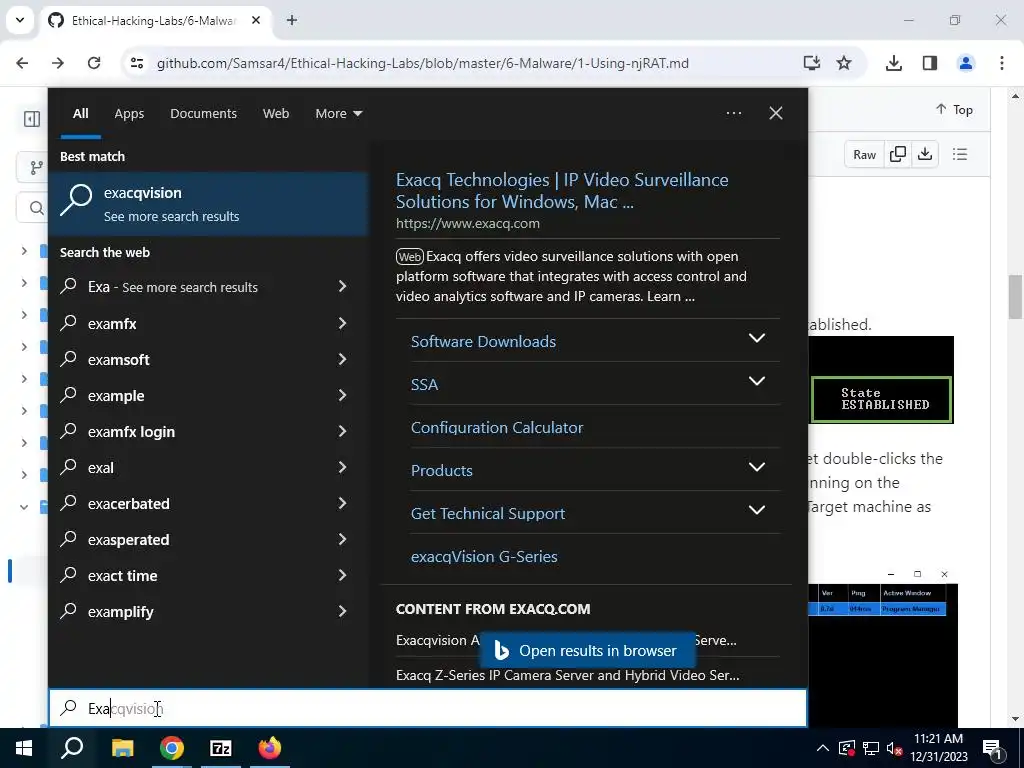Launch 7-Zip from the taskbar

point(221,748)
